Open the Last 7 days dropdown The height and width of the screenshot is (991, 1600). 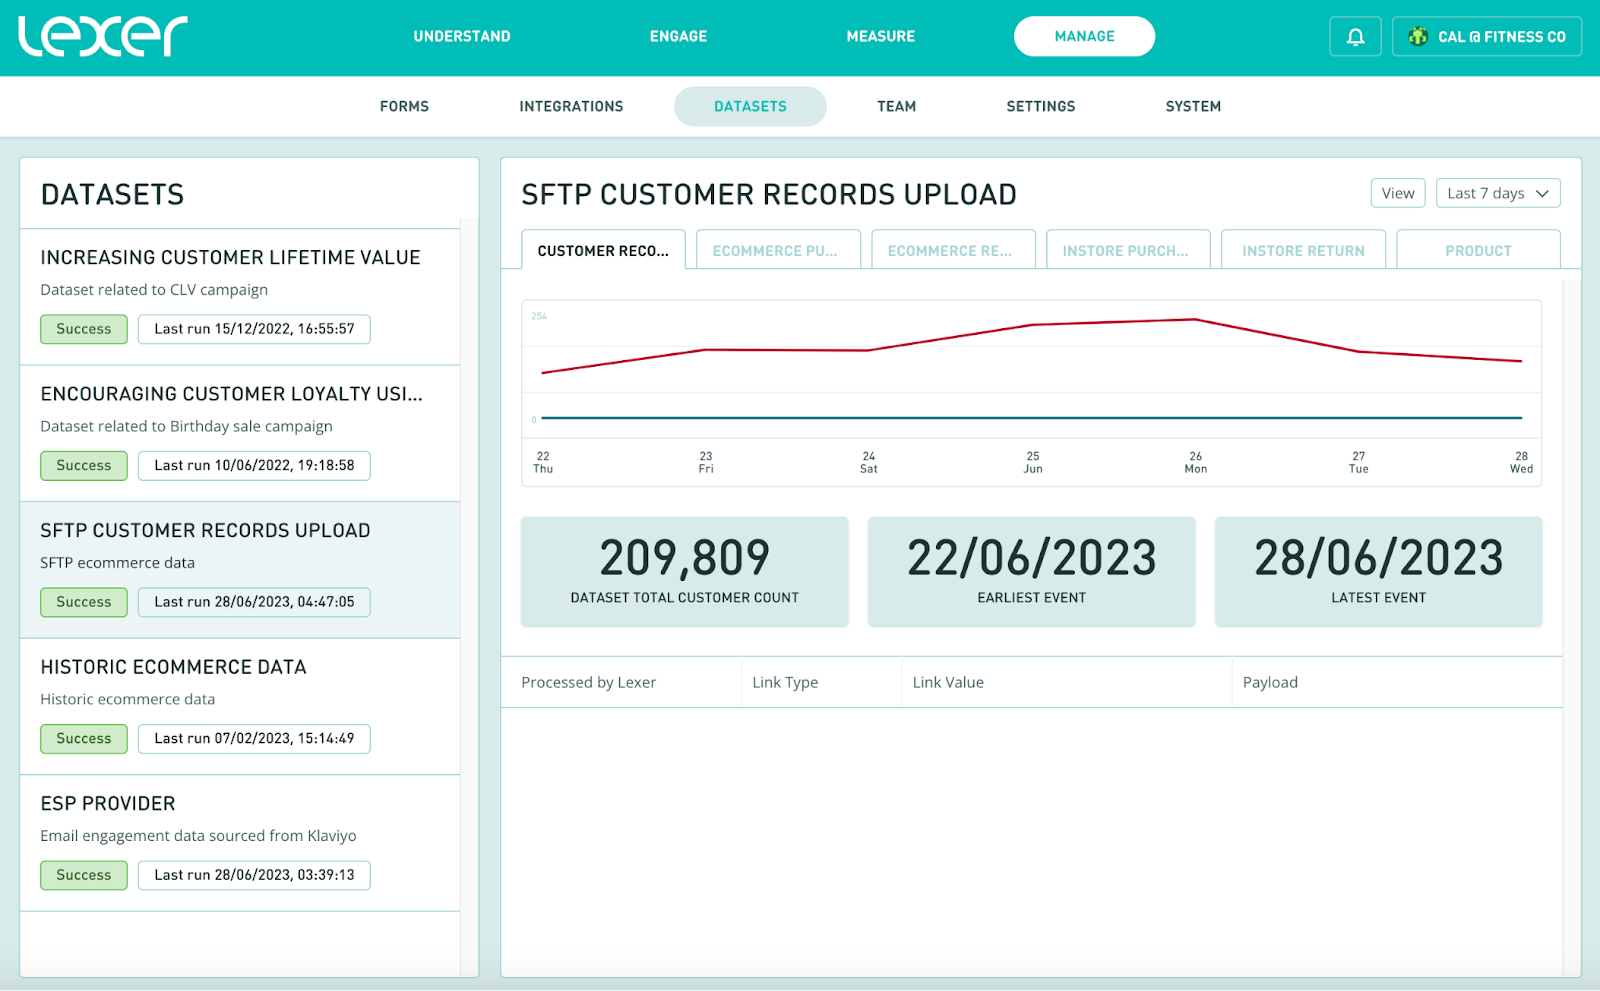tap(1497, 193)
